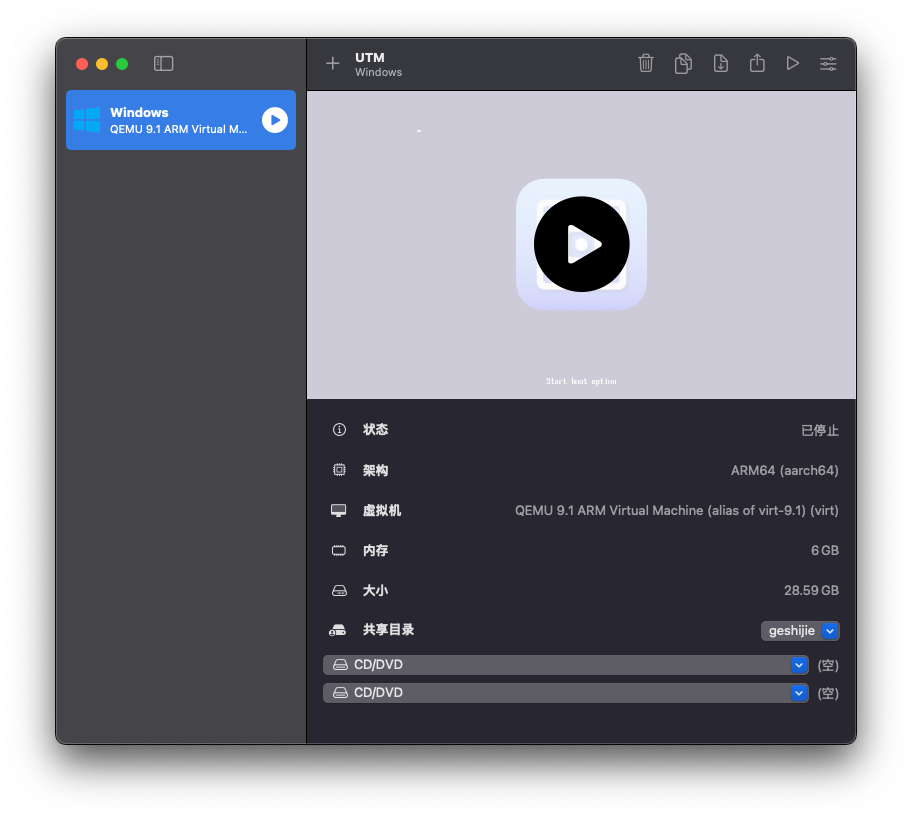Expand the second CD/DVD drive dropdown
The height and width of the screenshot is (818, 912).
pos(566,693)
